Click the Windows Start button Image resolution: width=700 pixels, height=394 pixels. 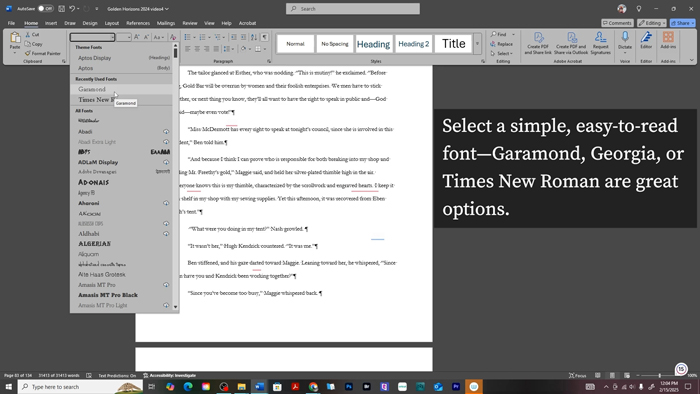click(8, 386)
